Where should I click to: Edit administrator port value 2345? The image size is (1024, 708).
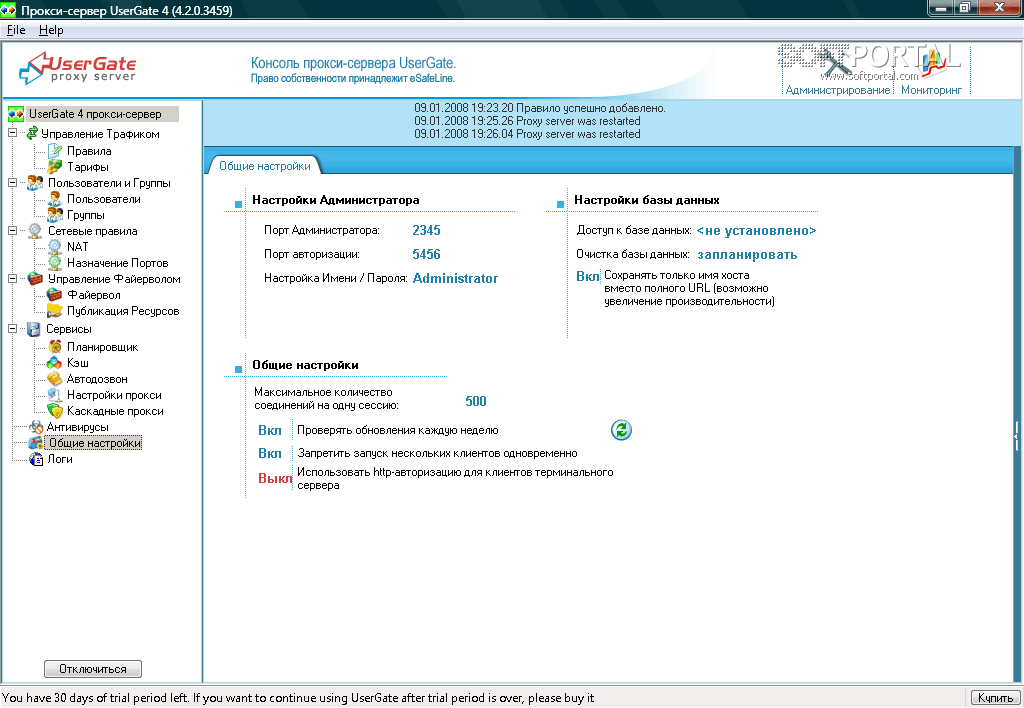(426, 230)
